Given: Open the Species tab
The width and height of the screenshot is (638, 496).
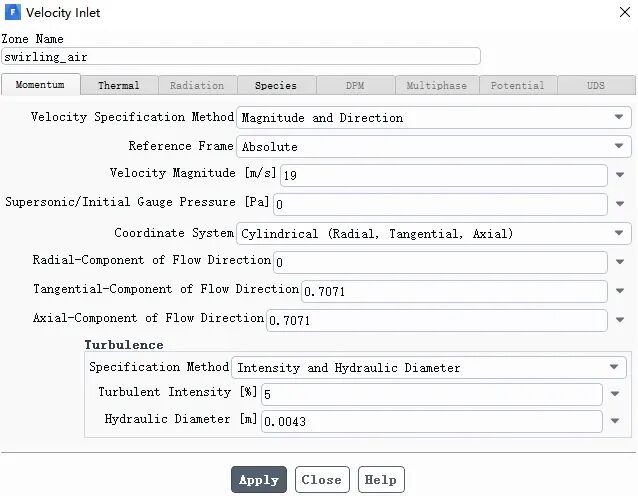Looking at the screenshot, I should [x=275, y=86].
